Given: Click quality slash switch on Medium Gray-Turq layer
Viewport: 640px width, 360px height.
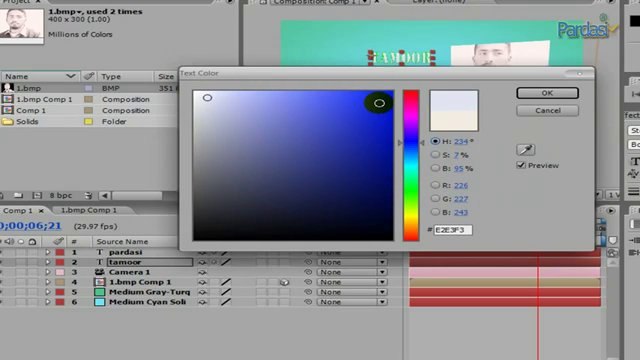Looking at the screenshot, I should click(226, 292).
